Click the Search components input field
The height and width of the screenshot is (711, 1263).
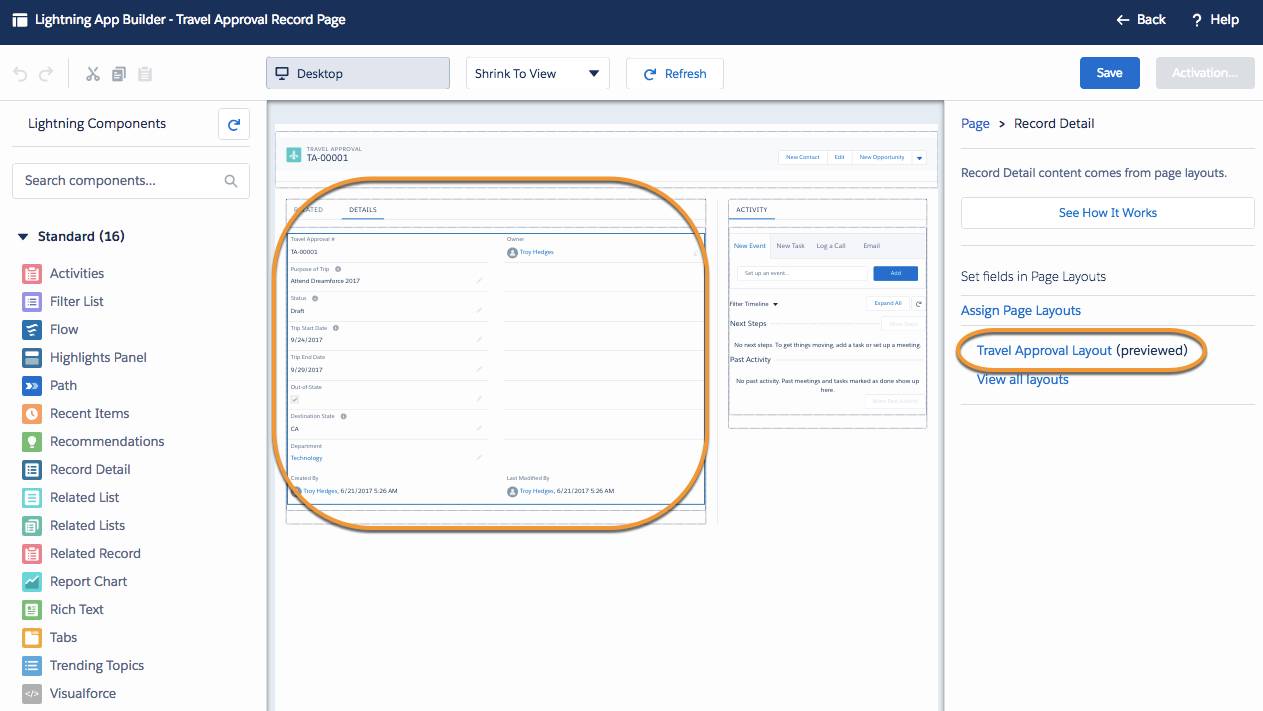click(x=131, y=181)
